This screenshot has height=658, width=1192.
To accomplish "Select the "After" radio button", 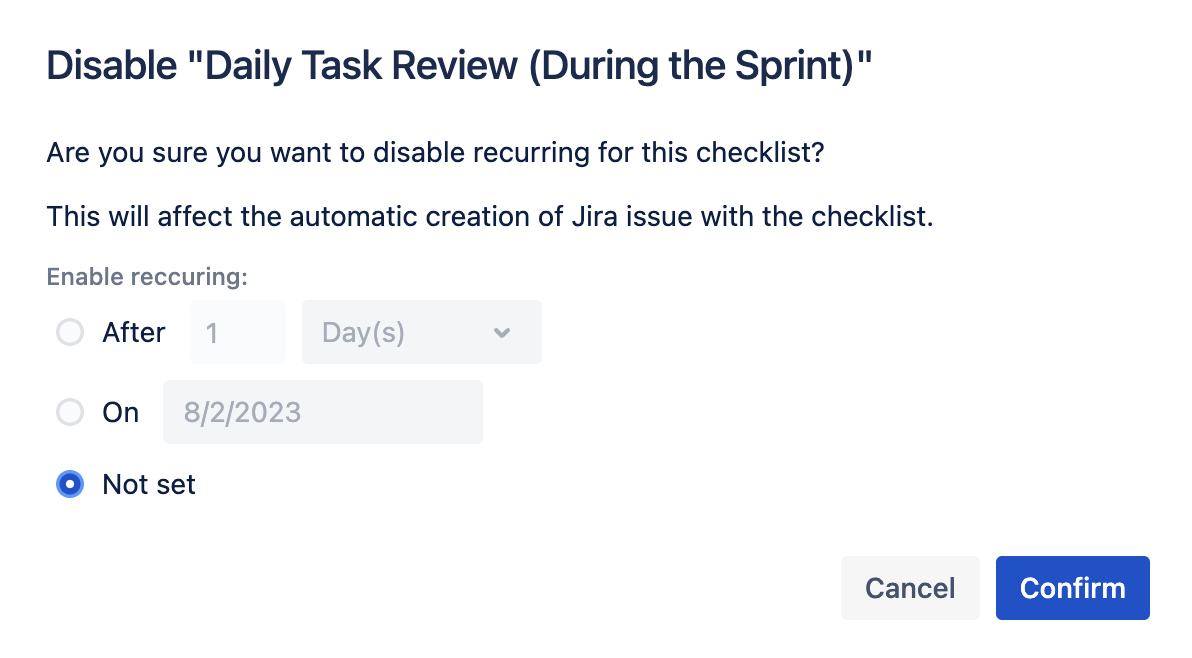I will click(70, 332).
